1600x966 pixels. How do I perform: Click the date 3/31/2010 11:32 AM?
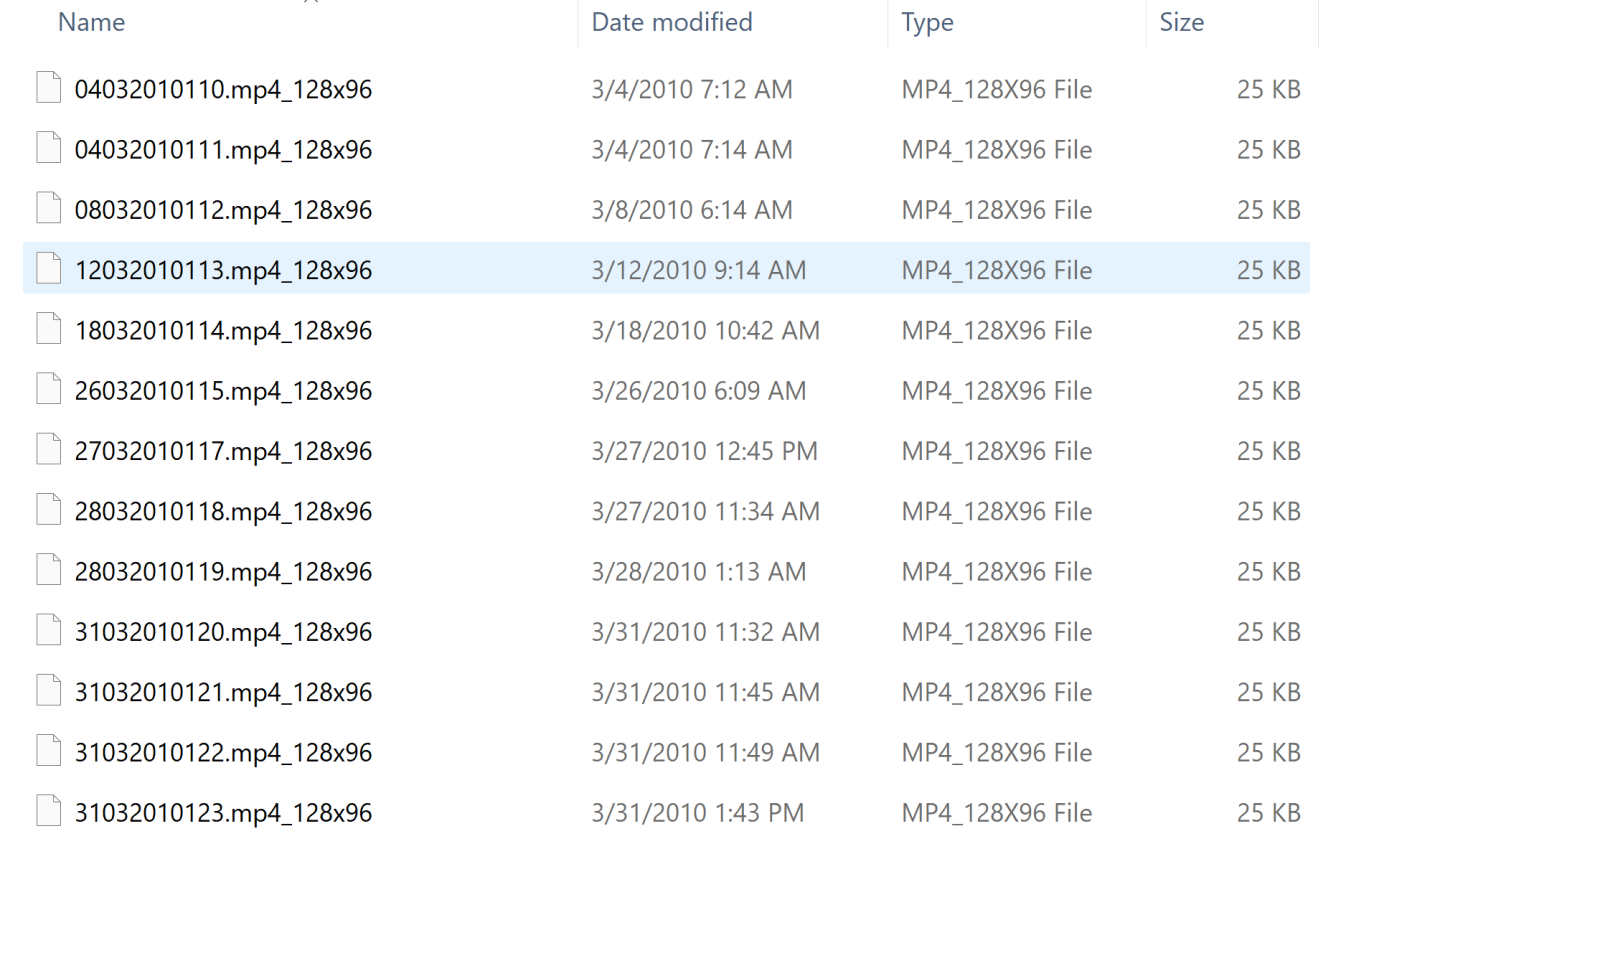click(x=706, y=632)
